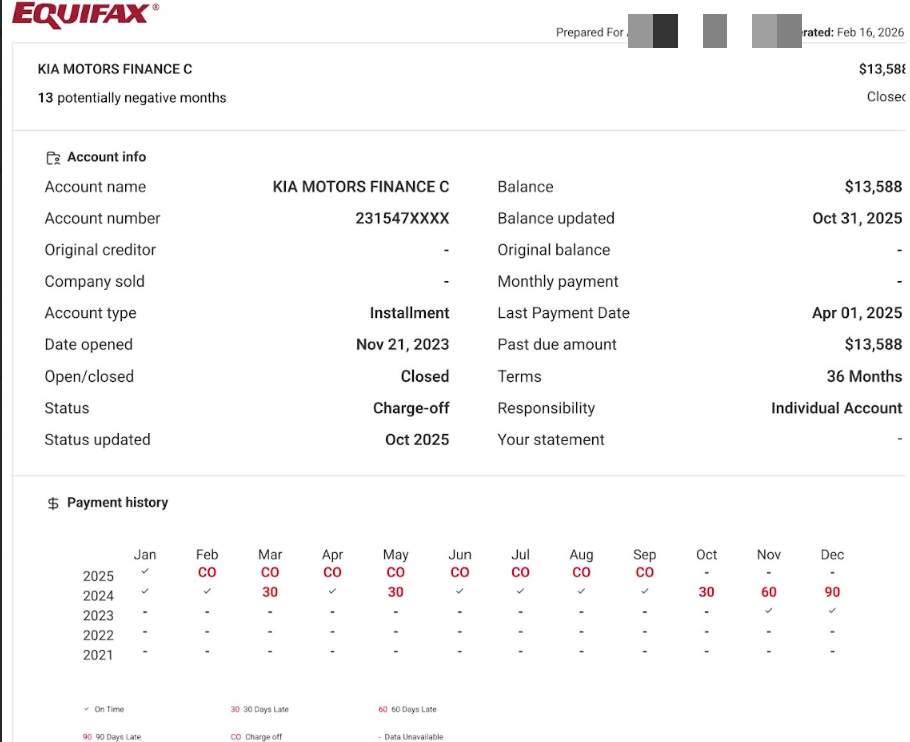Click the November 2023 on-time checkmark
Screen dimensions: 910x742
(769, 611)
